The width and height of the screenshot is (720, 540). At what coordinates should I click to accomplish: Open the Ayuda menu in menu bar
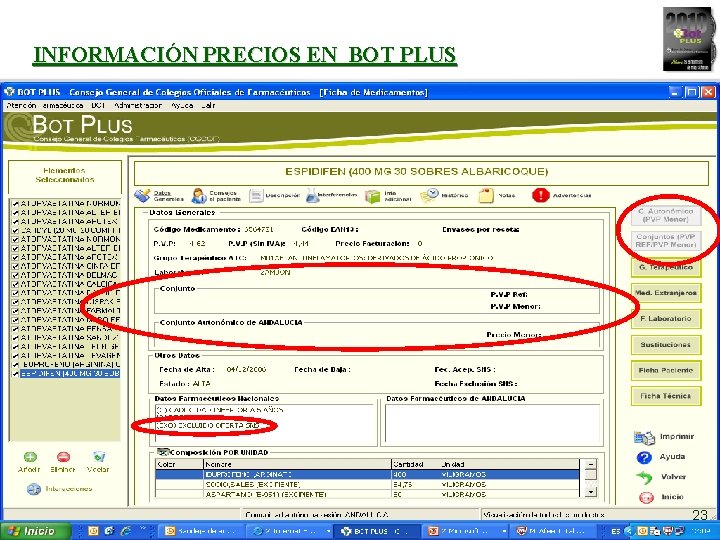pyautogui.click(x=182, y=106)
